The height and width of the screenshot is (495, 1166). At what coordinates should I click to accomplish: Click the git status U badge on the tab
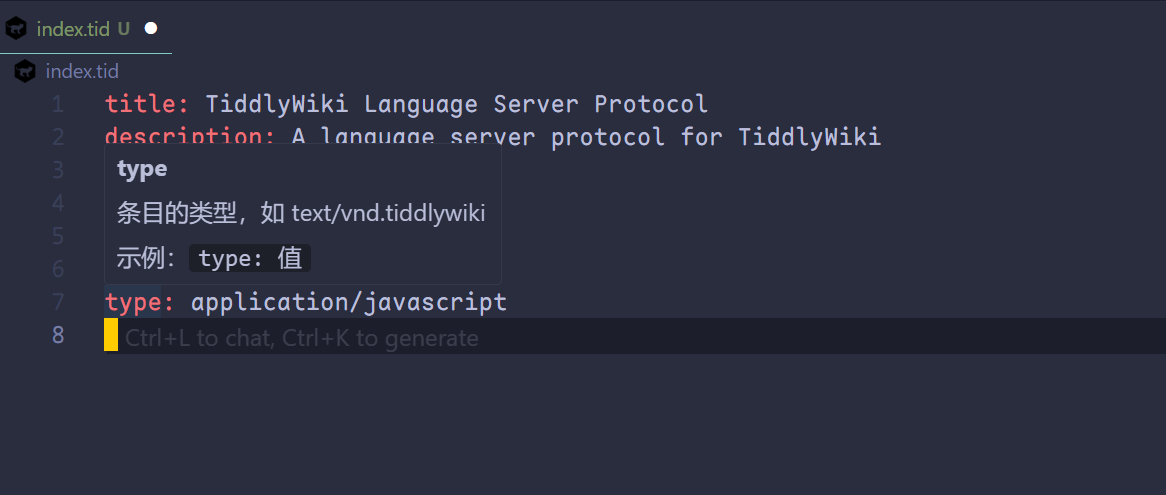123,29
